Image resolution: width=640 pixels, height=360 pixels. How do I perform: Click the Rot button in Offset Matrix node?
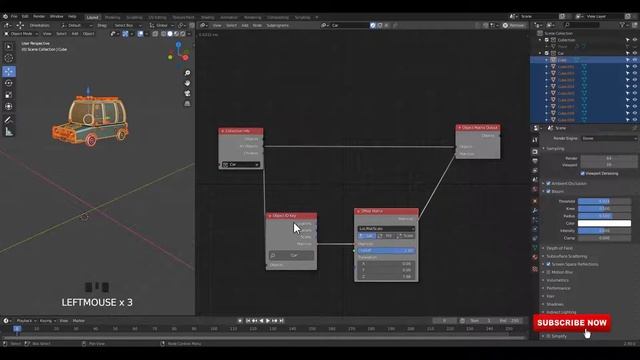tap(386, 236)
